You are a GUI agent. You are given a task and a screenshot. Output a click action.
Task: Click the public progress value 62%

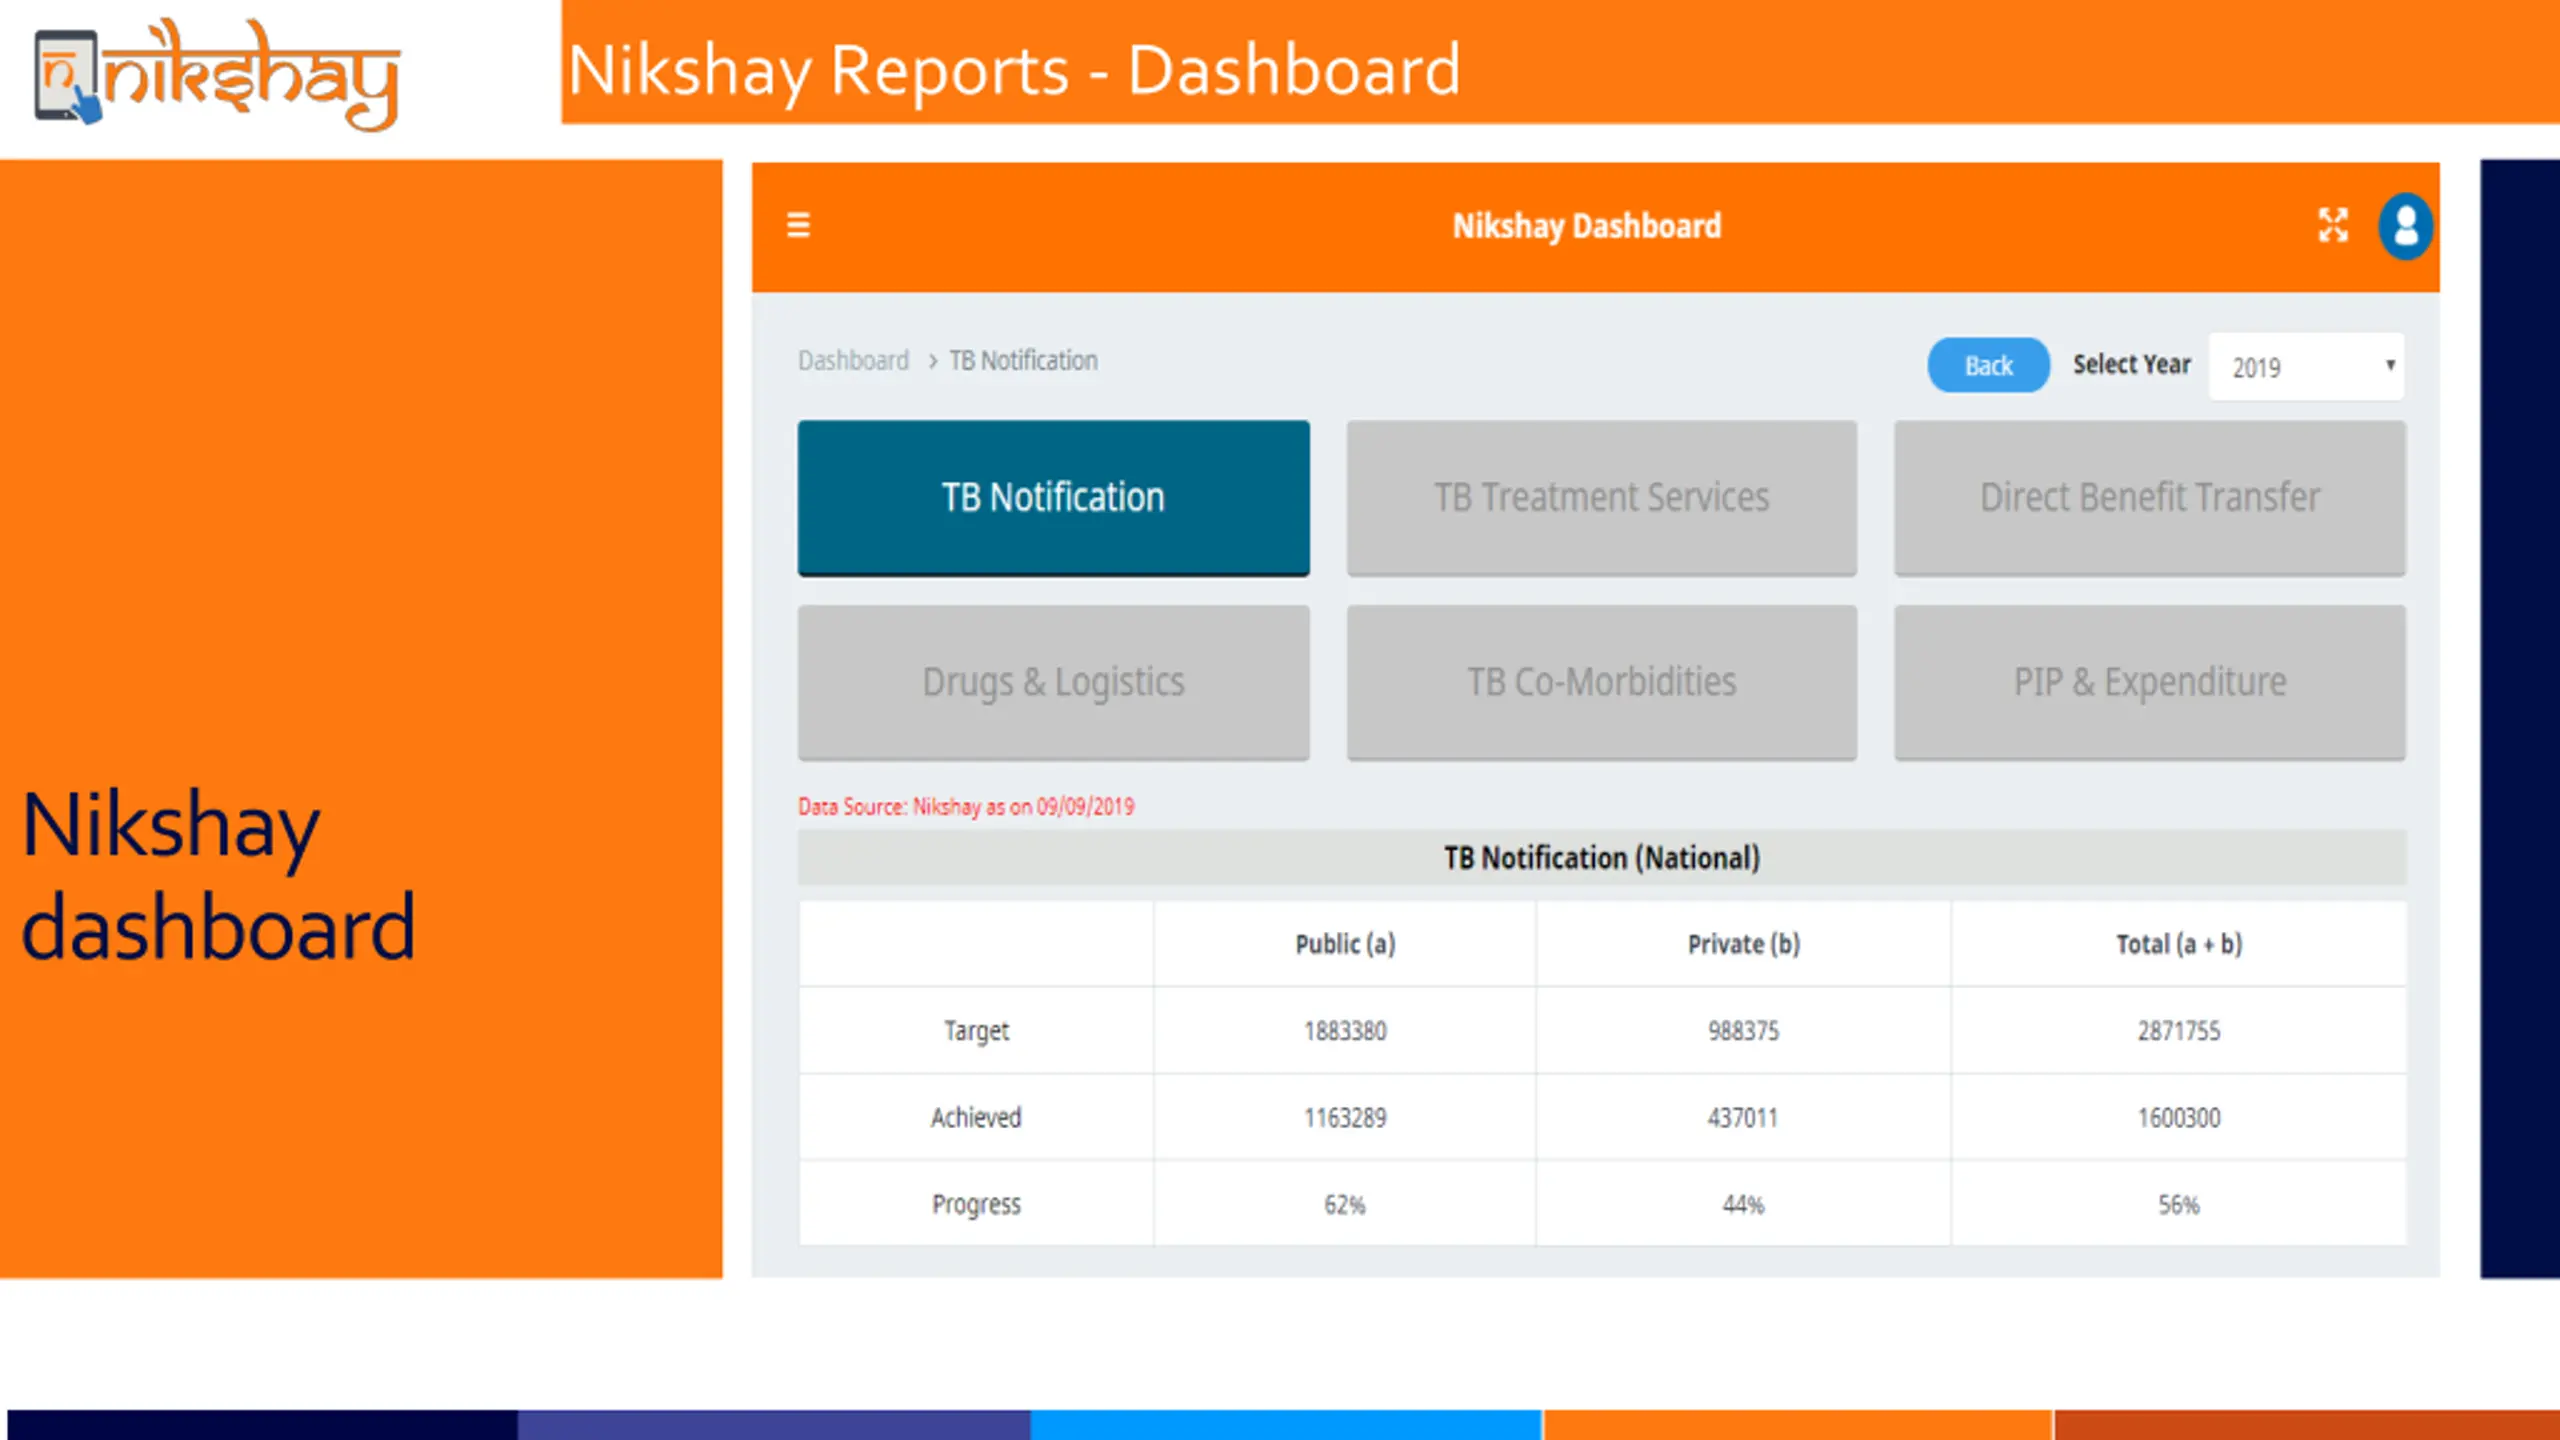(x=1345, y=1204)
